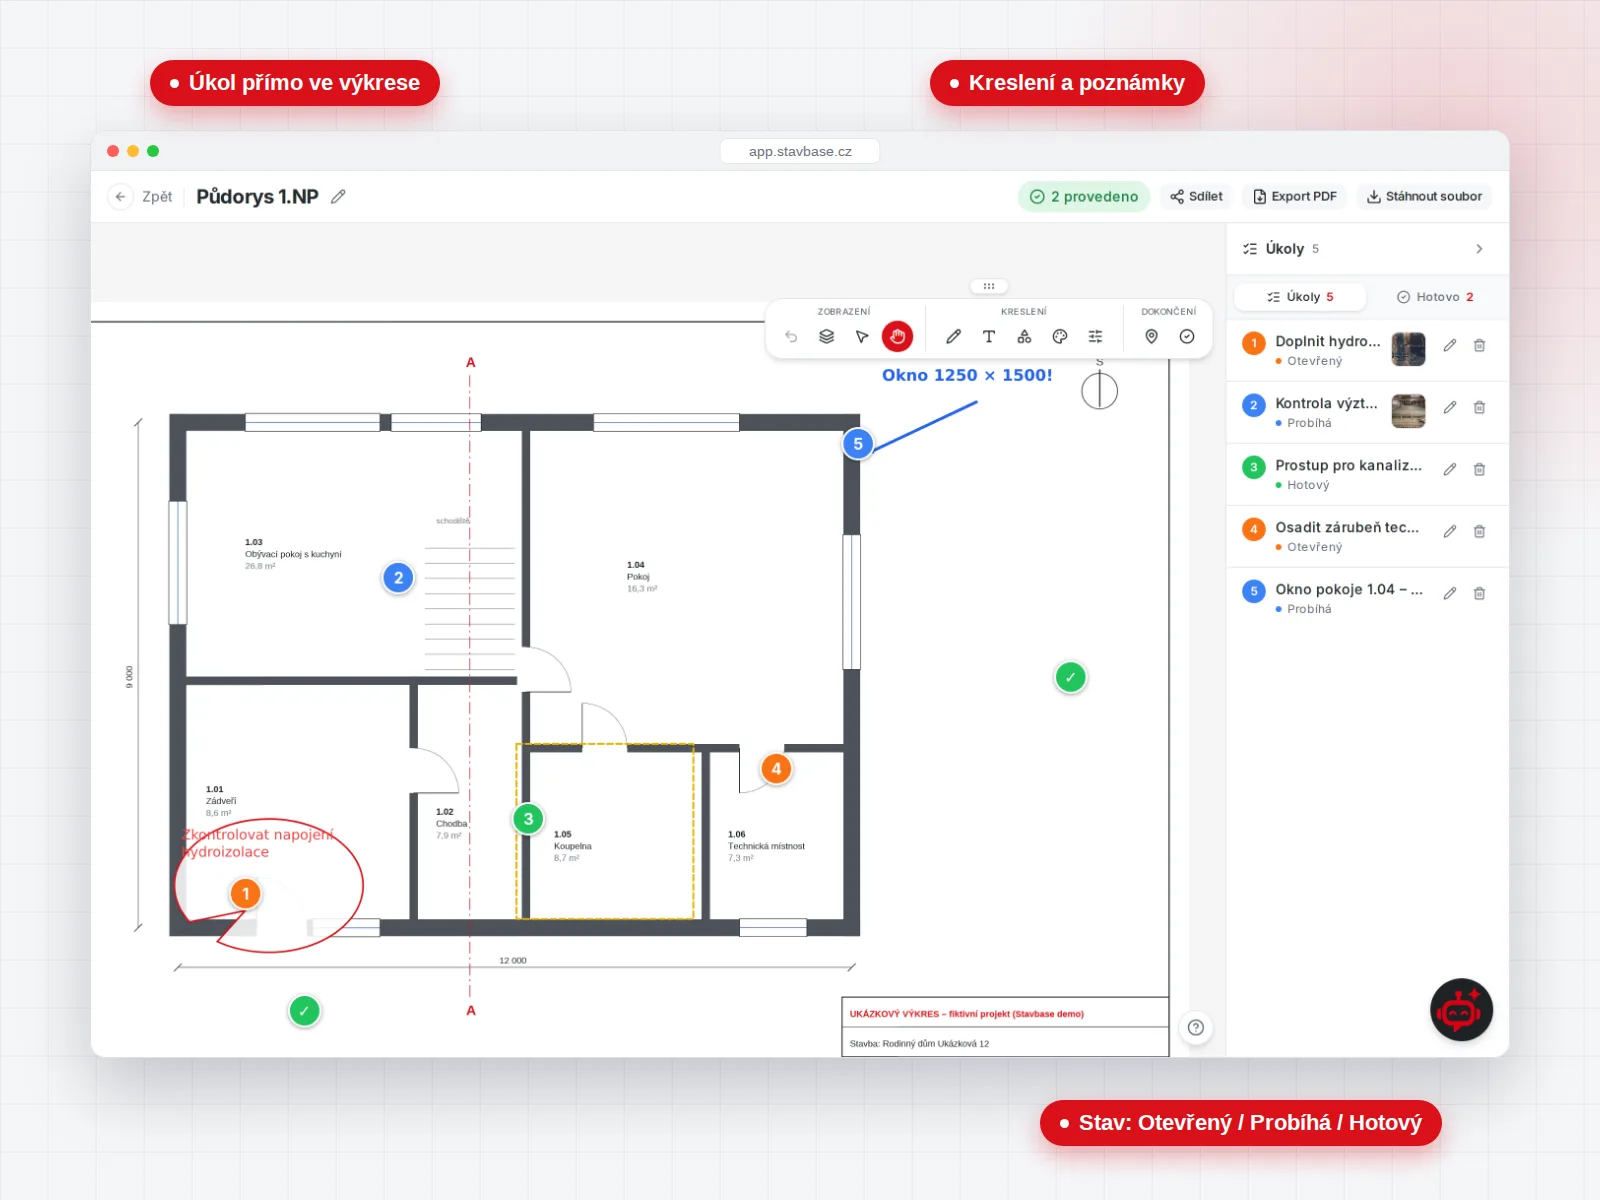The height and width of the screenshot is (1200, 1600).
Task: Click the checkmark completion tool
Action: [x=1187, y=337]
